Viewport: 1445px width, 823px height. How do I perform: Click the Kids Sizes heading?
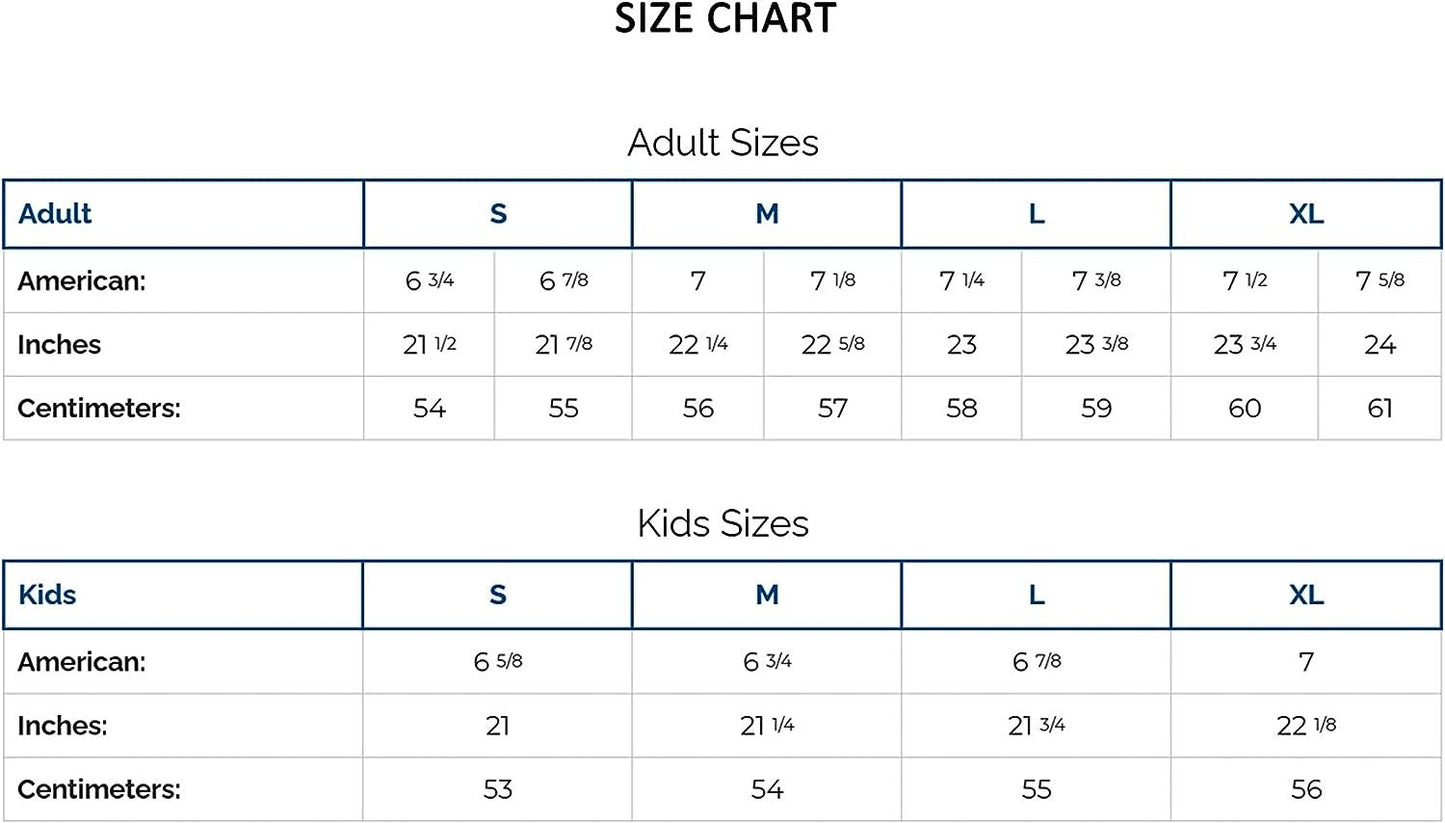click(x=723, y=524)
